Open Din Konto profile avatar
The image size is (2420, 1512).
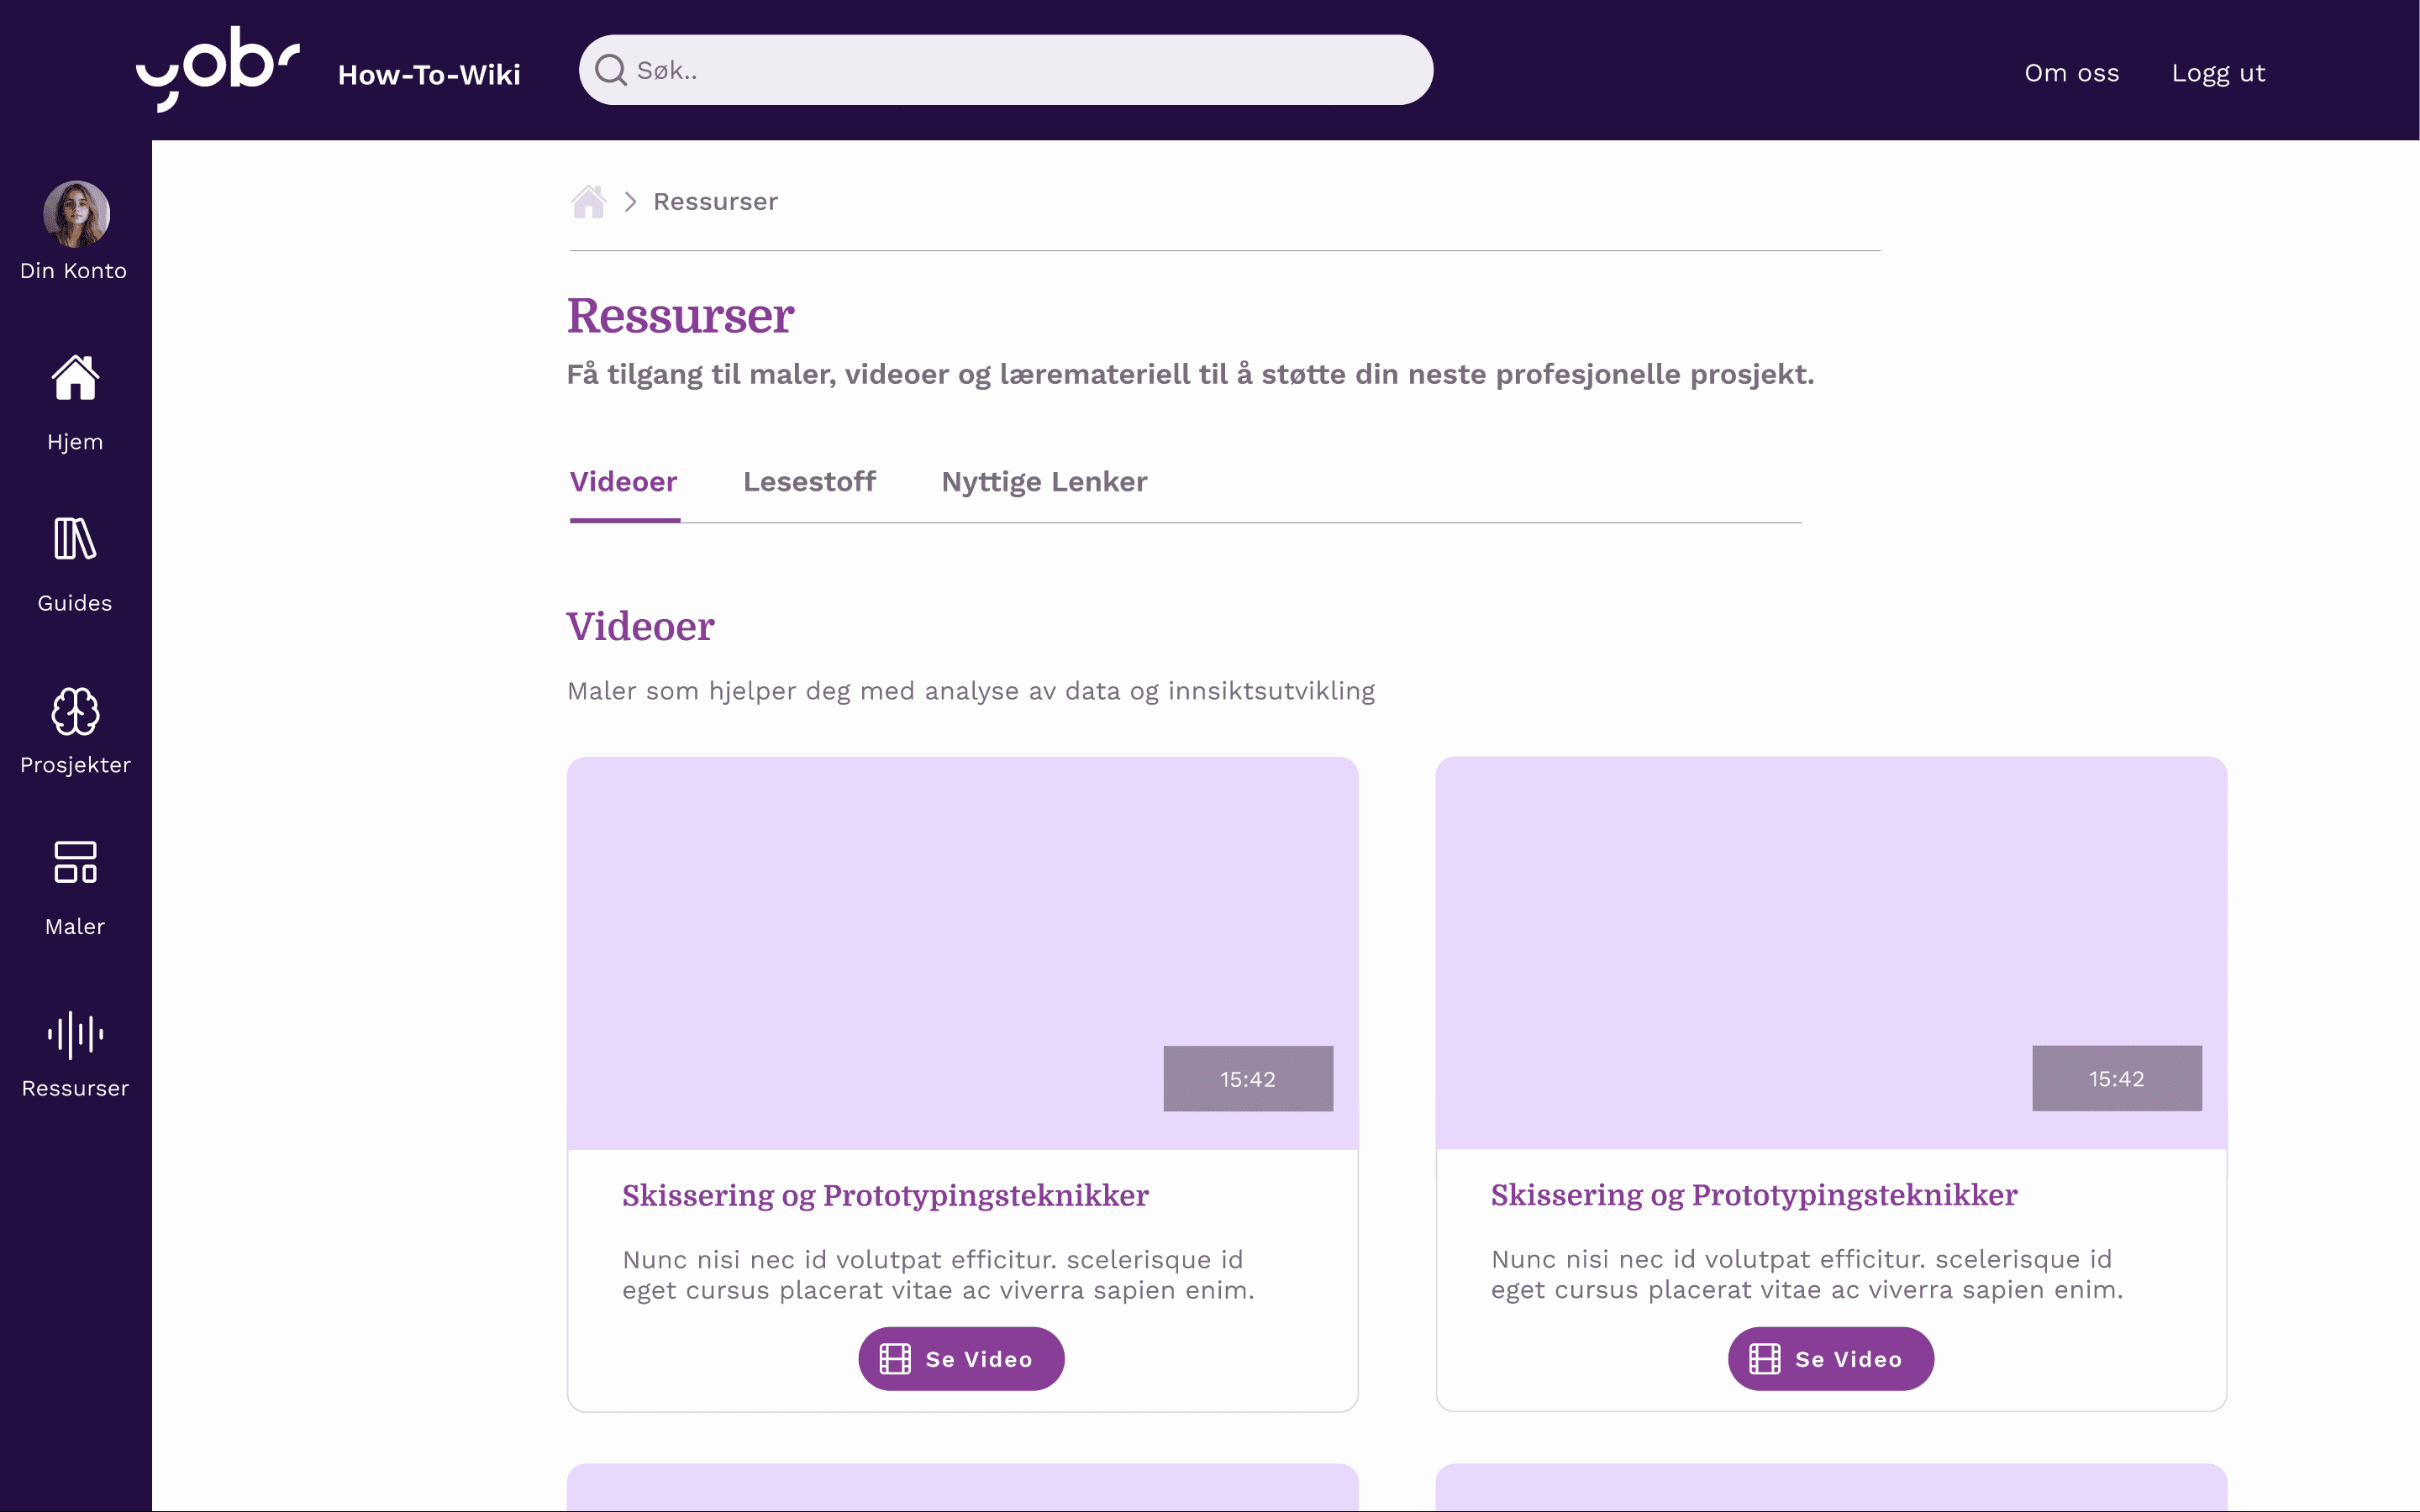coord(76,214)
